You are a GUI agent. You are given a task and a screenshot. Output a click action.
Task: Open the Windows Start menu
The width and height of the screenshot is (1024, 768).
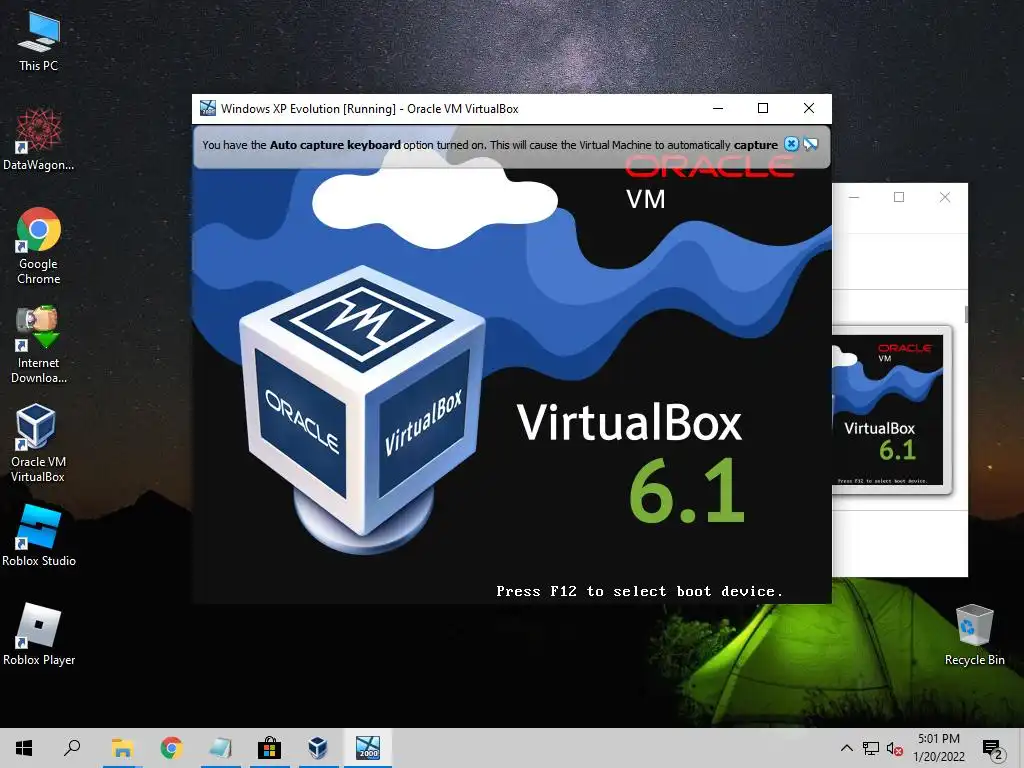[24, 748]
